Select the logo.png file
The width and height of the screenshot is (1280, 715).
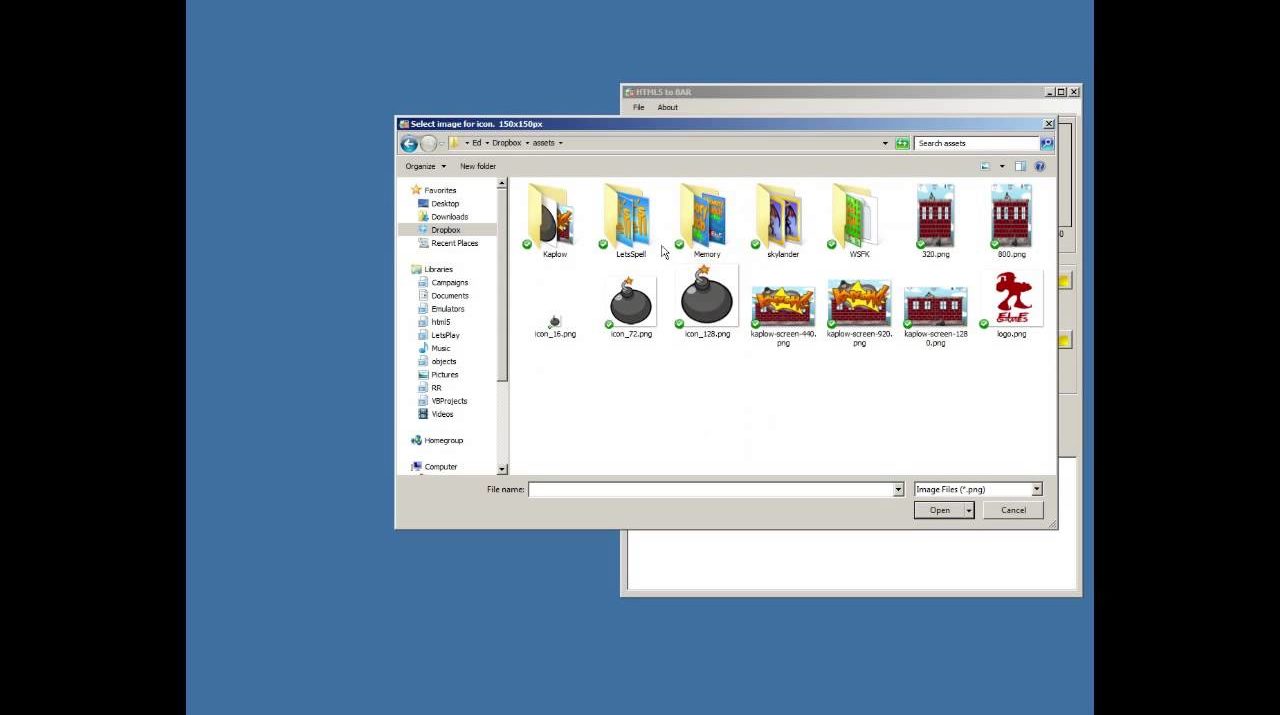1011,303
